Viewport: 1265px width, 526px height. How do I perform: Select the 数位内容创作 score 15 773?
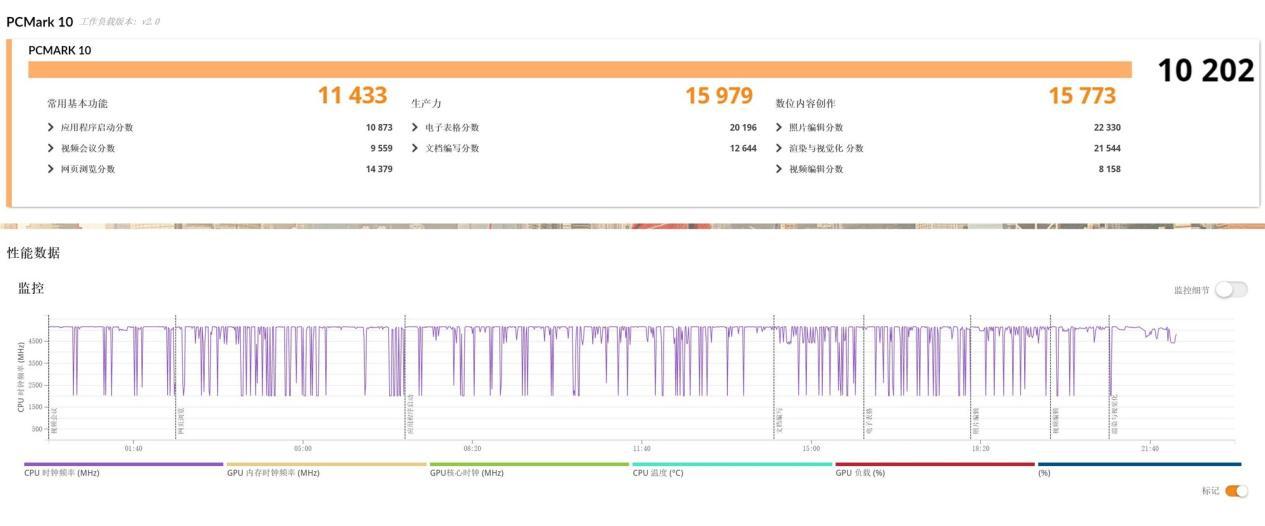[x=1082, y=96]
